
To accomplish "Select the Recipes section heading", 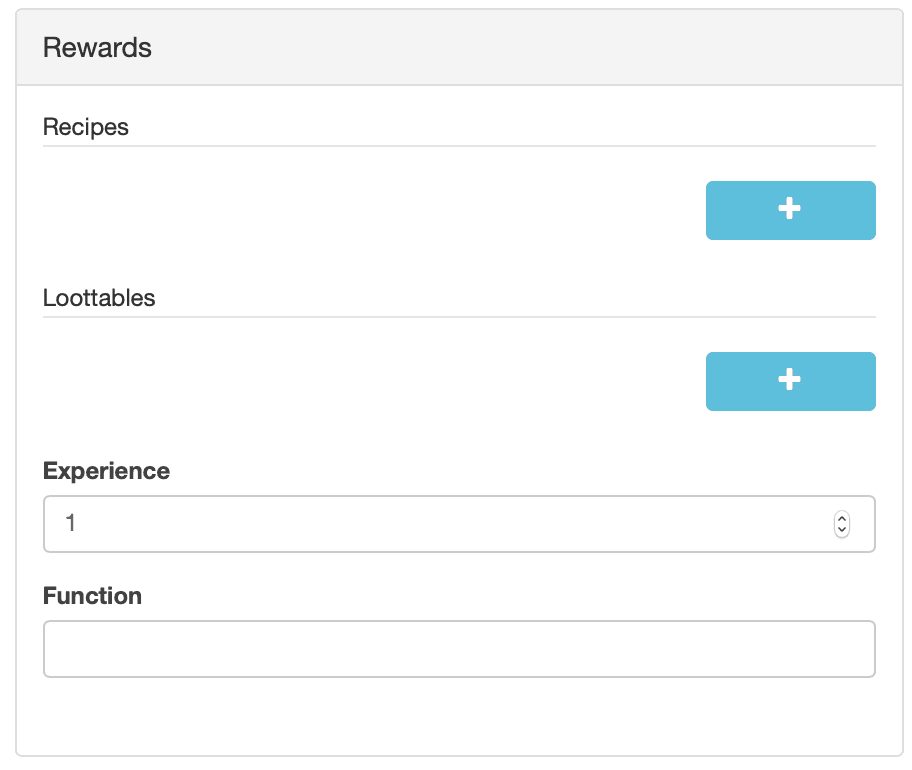I will 86,127.
